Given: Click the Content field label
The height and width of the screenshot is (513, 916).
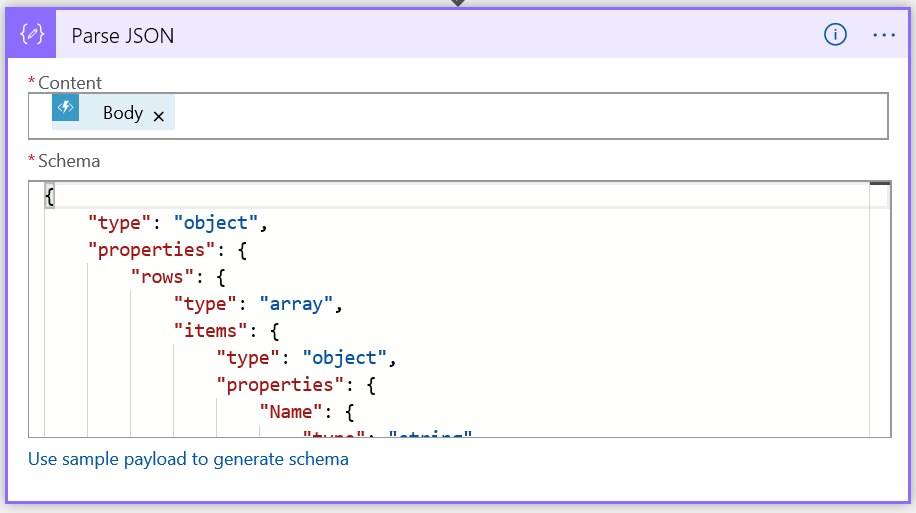Looking at the screenshot, I should click(69, 83).
